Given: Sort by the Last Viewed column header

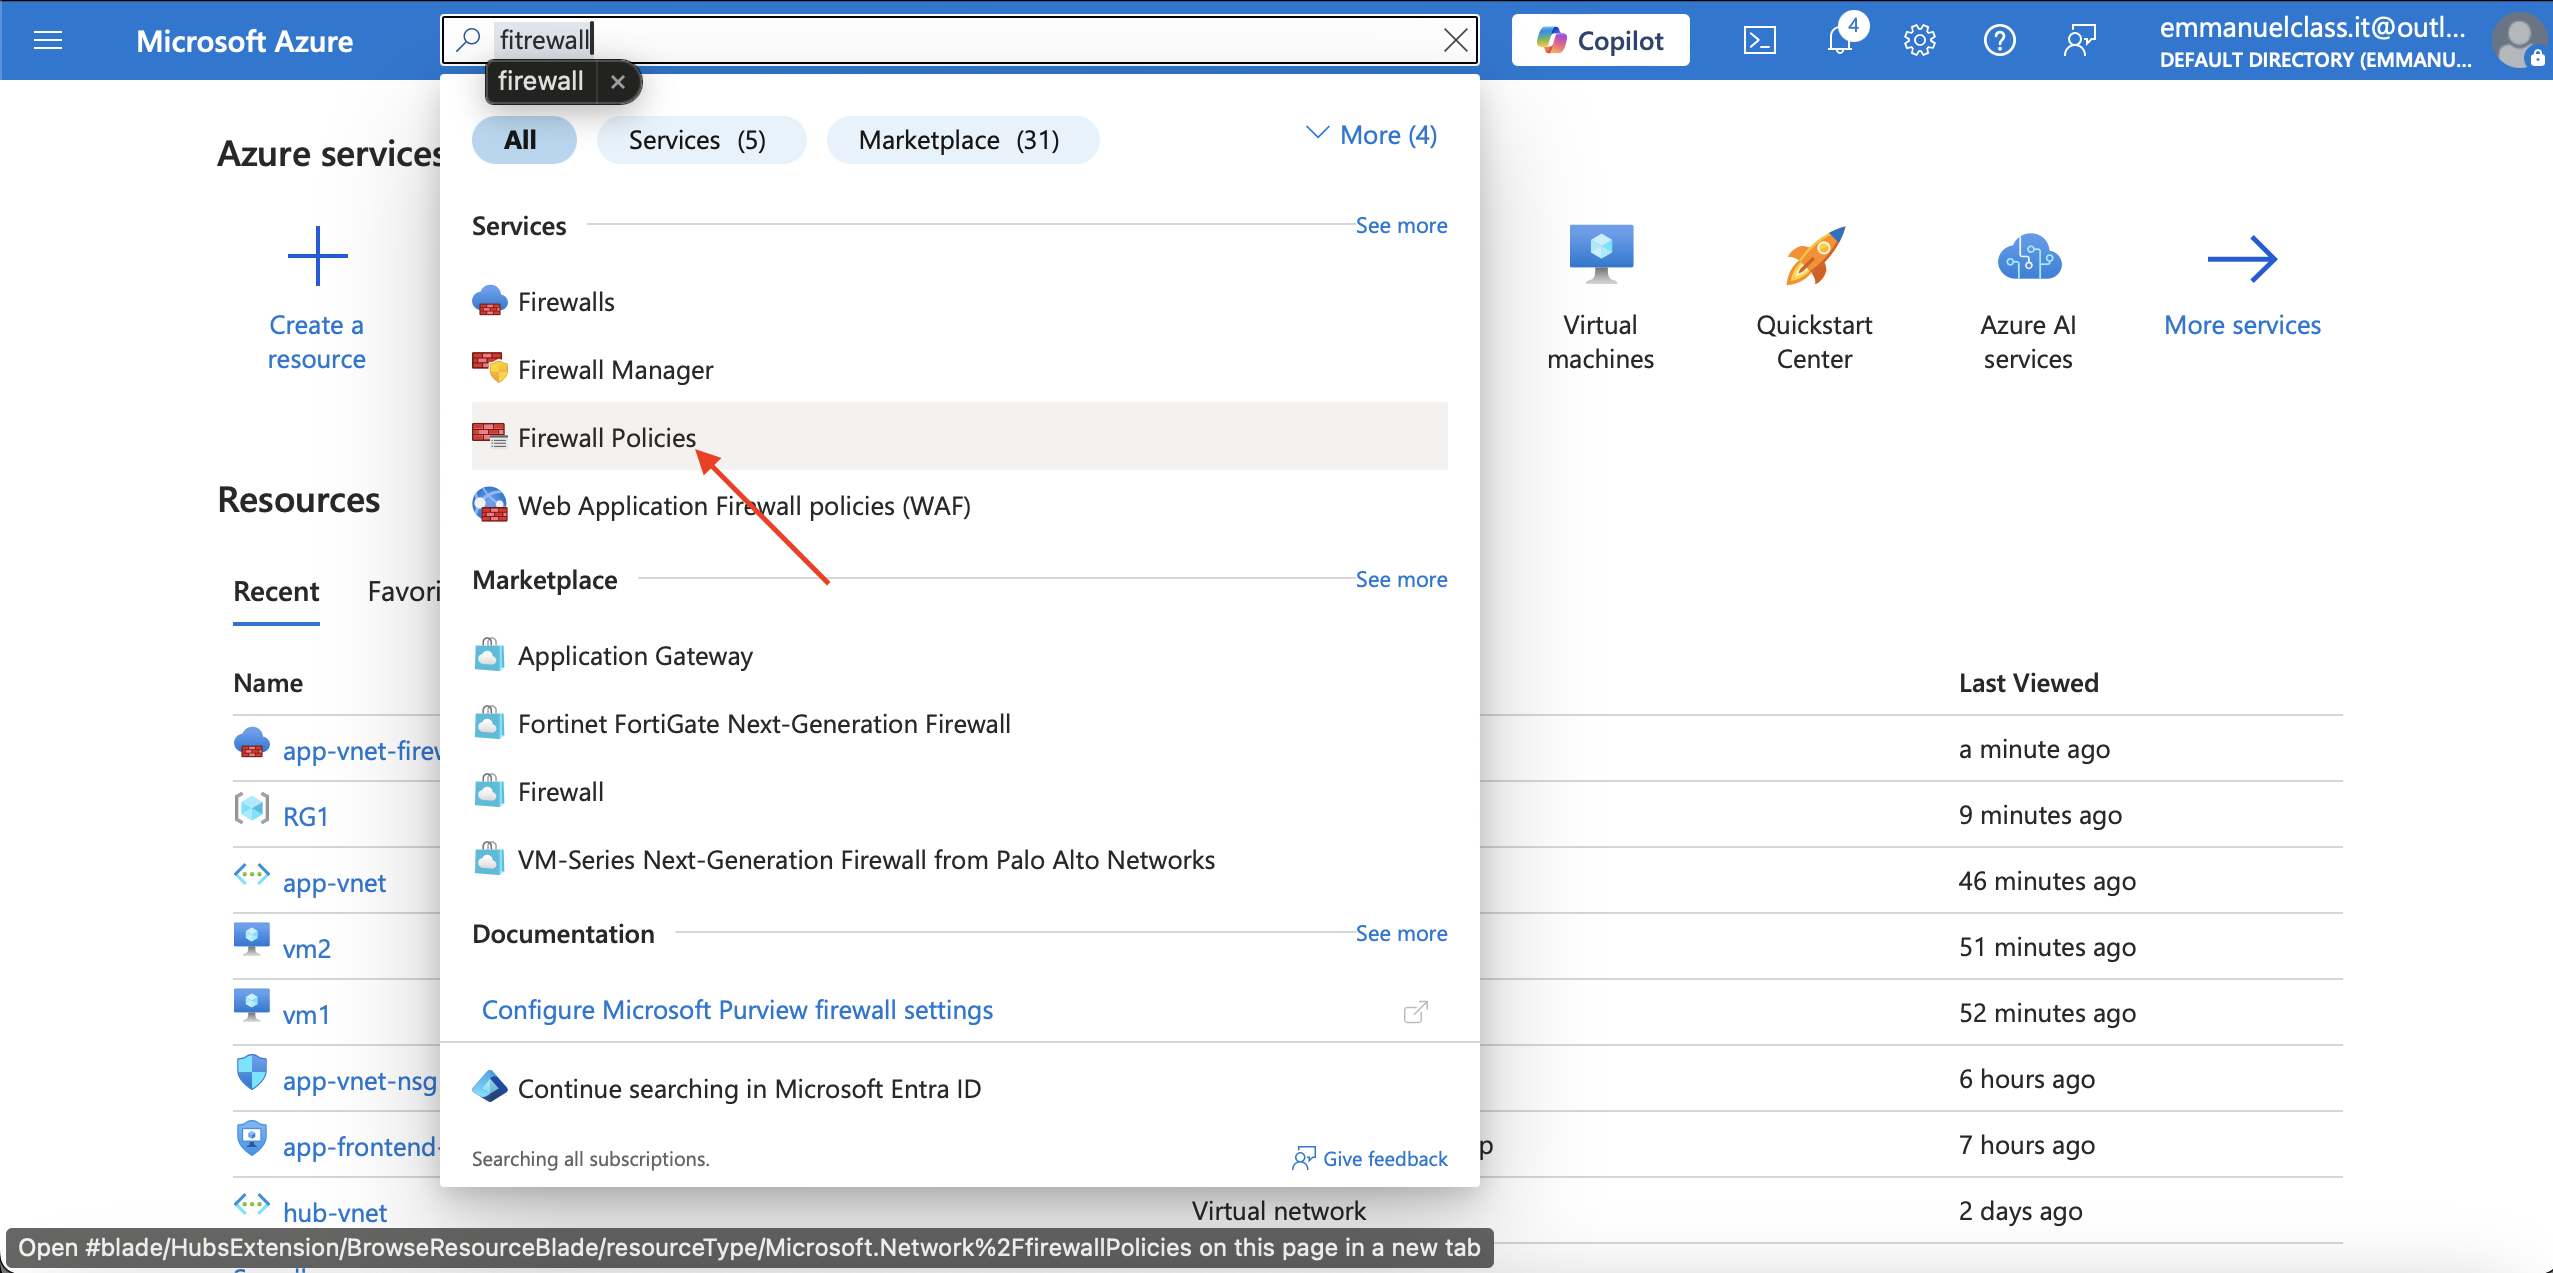Looking at the screenshot, I should (2028, 682).
